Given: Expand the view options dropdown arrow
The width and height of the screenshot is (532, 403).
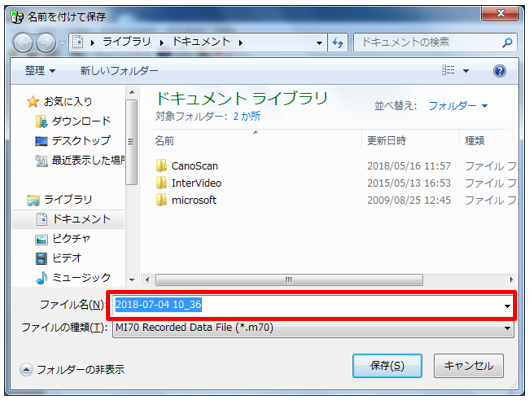Looking at the screenshot, I should 466,71.
